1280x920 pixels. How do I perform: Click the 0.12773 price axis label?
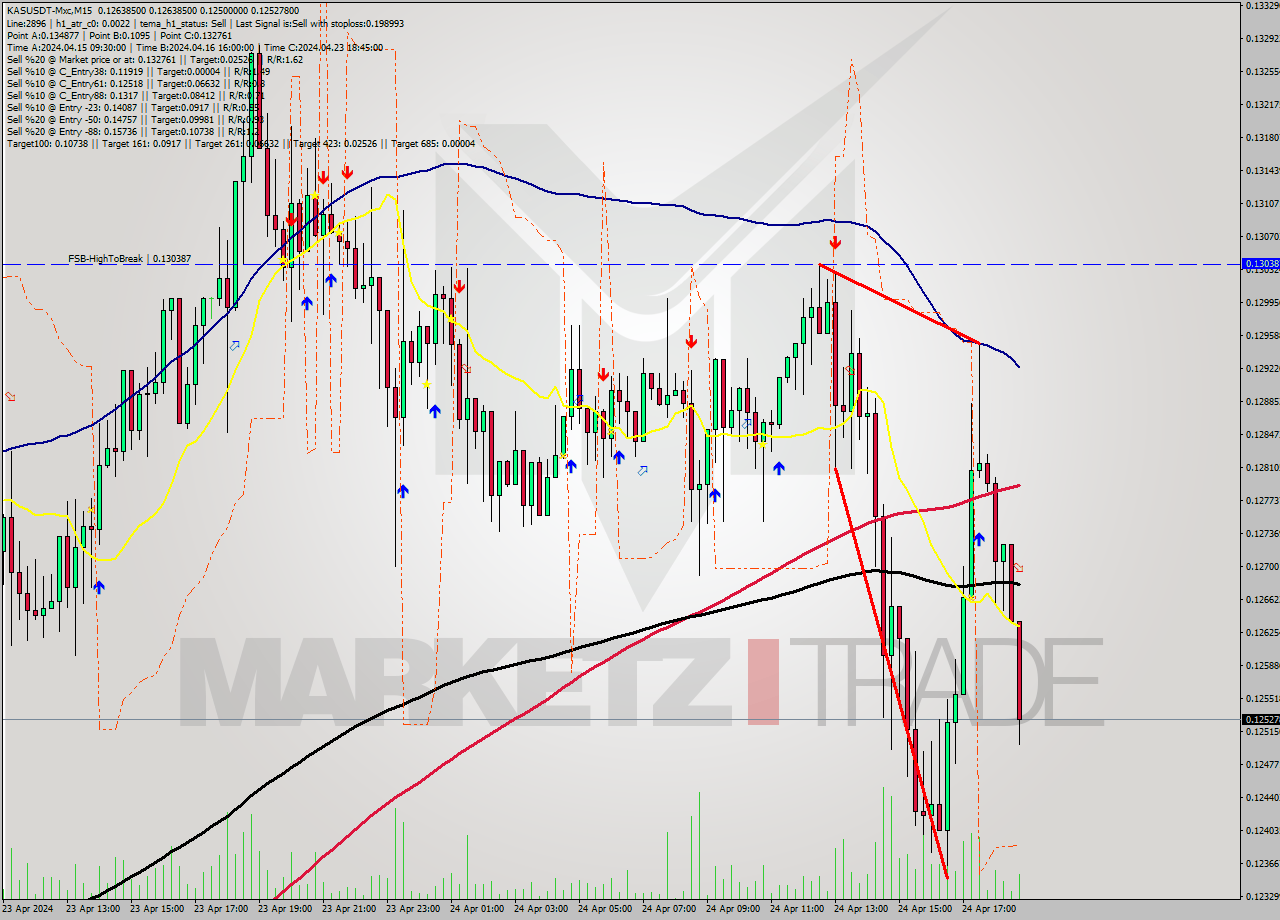[x=1261, y=500]
